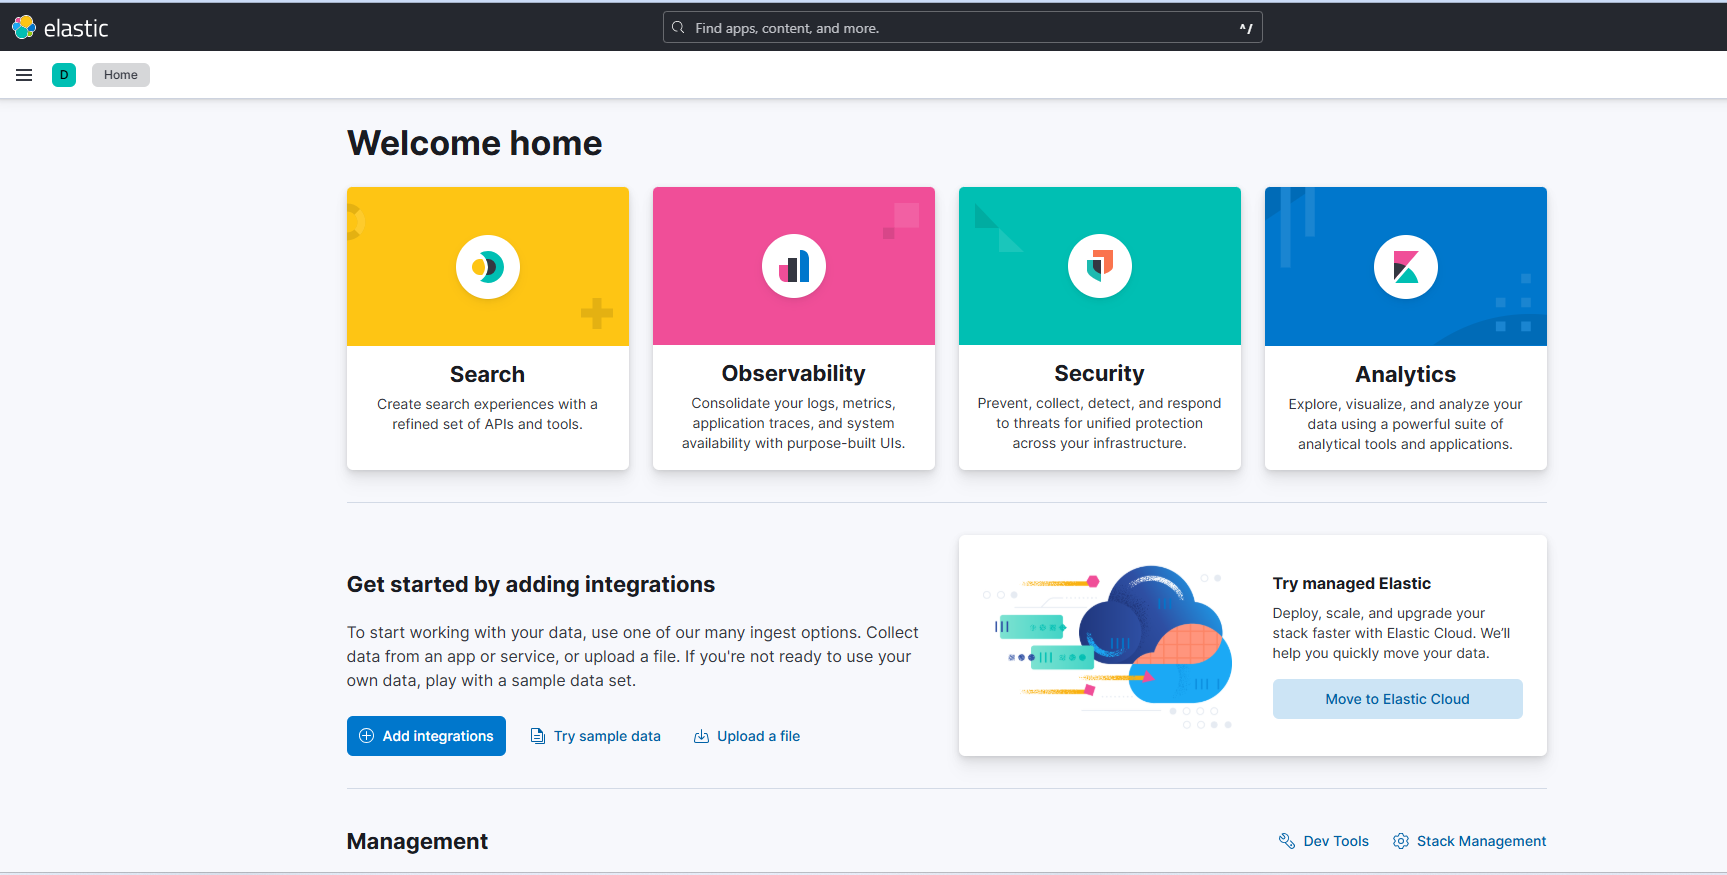
Task: Click the Kibana Analytics logo icon
Action: point(1406,267)
